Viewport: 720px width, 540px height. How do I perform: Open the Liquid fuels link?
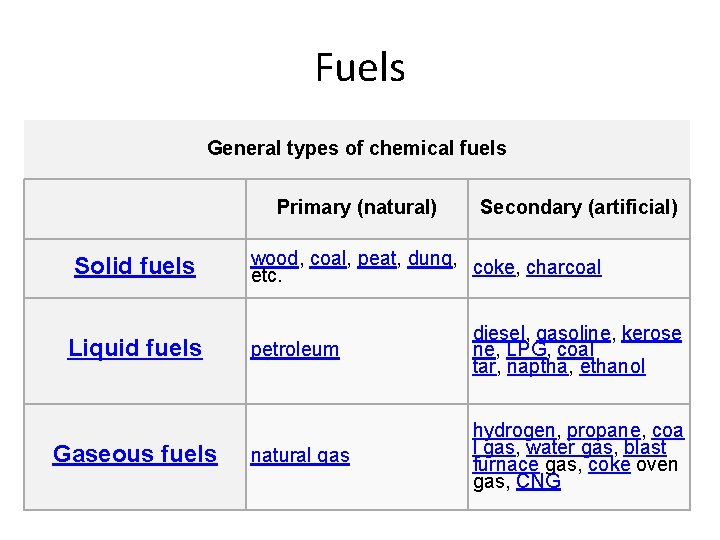(134, 348)
